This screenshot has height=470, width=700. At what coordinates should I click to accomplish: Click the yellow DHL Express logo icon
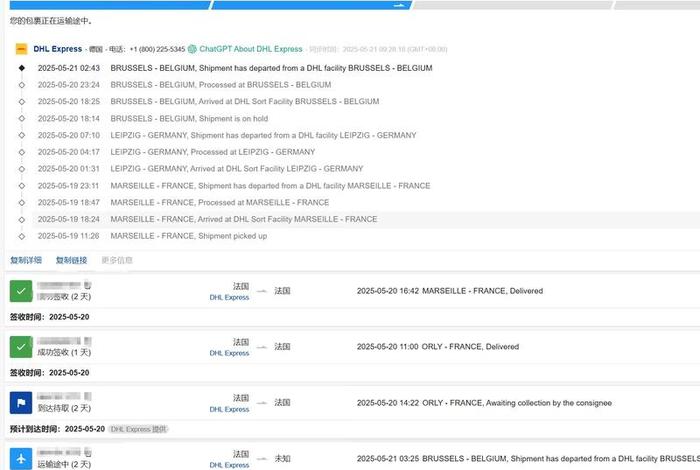pos(21,48)
